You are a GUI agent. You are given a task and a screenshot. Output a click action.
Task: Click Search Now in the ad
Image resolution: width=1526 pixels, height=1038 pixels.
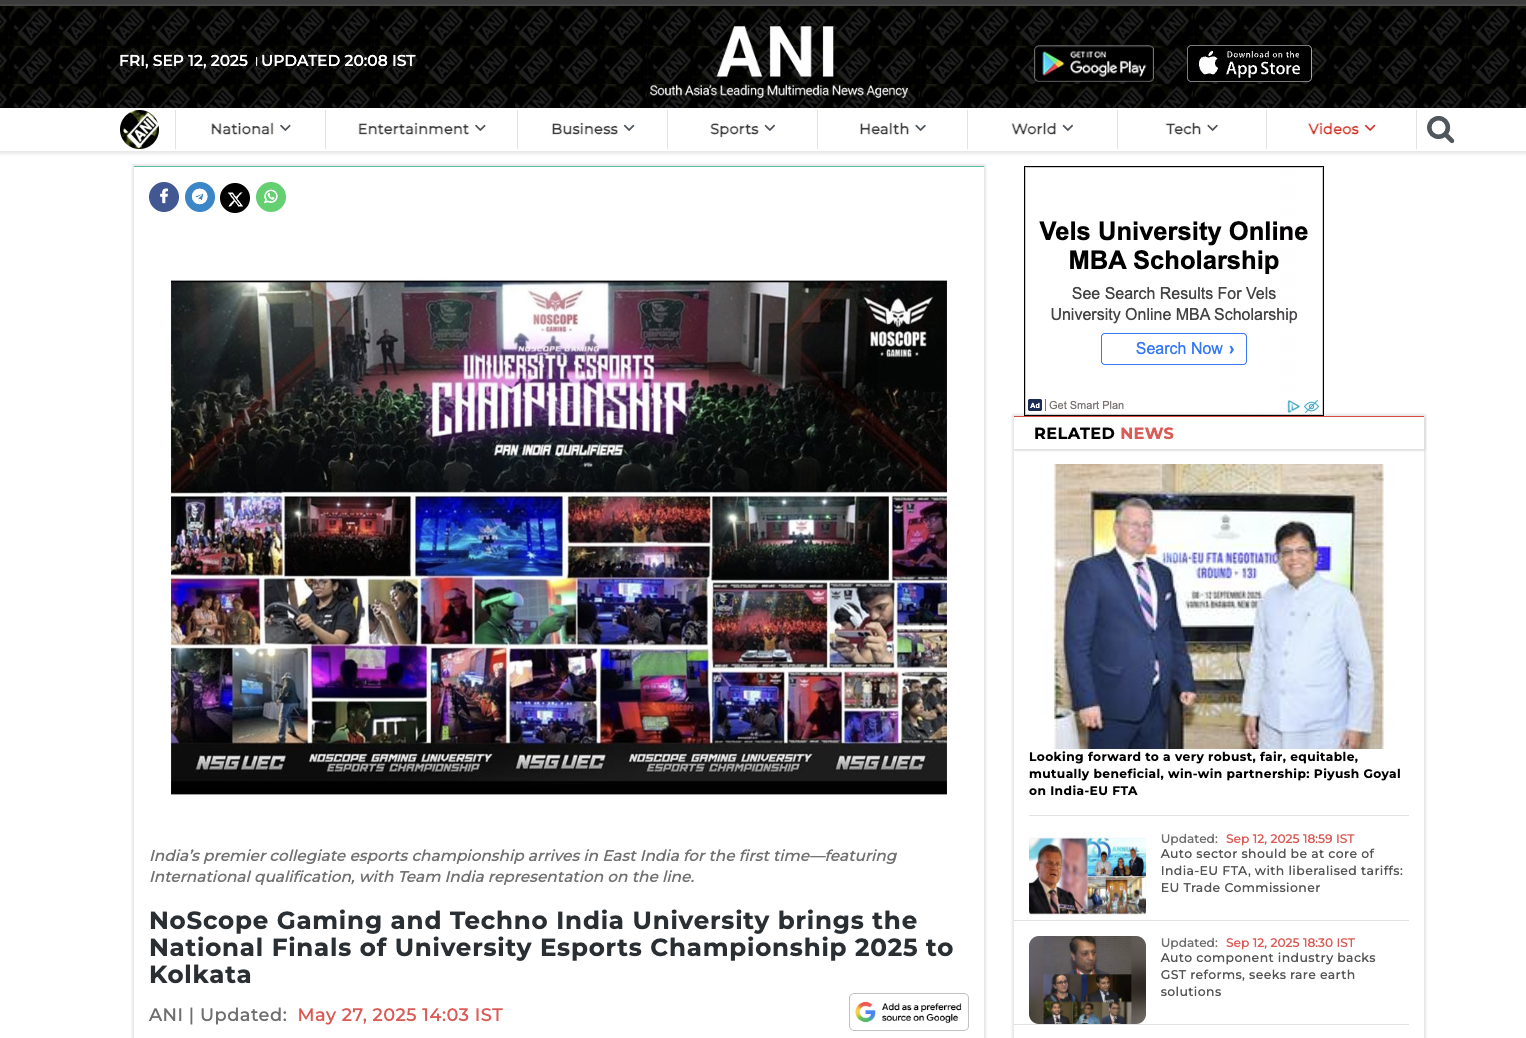1174,349
